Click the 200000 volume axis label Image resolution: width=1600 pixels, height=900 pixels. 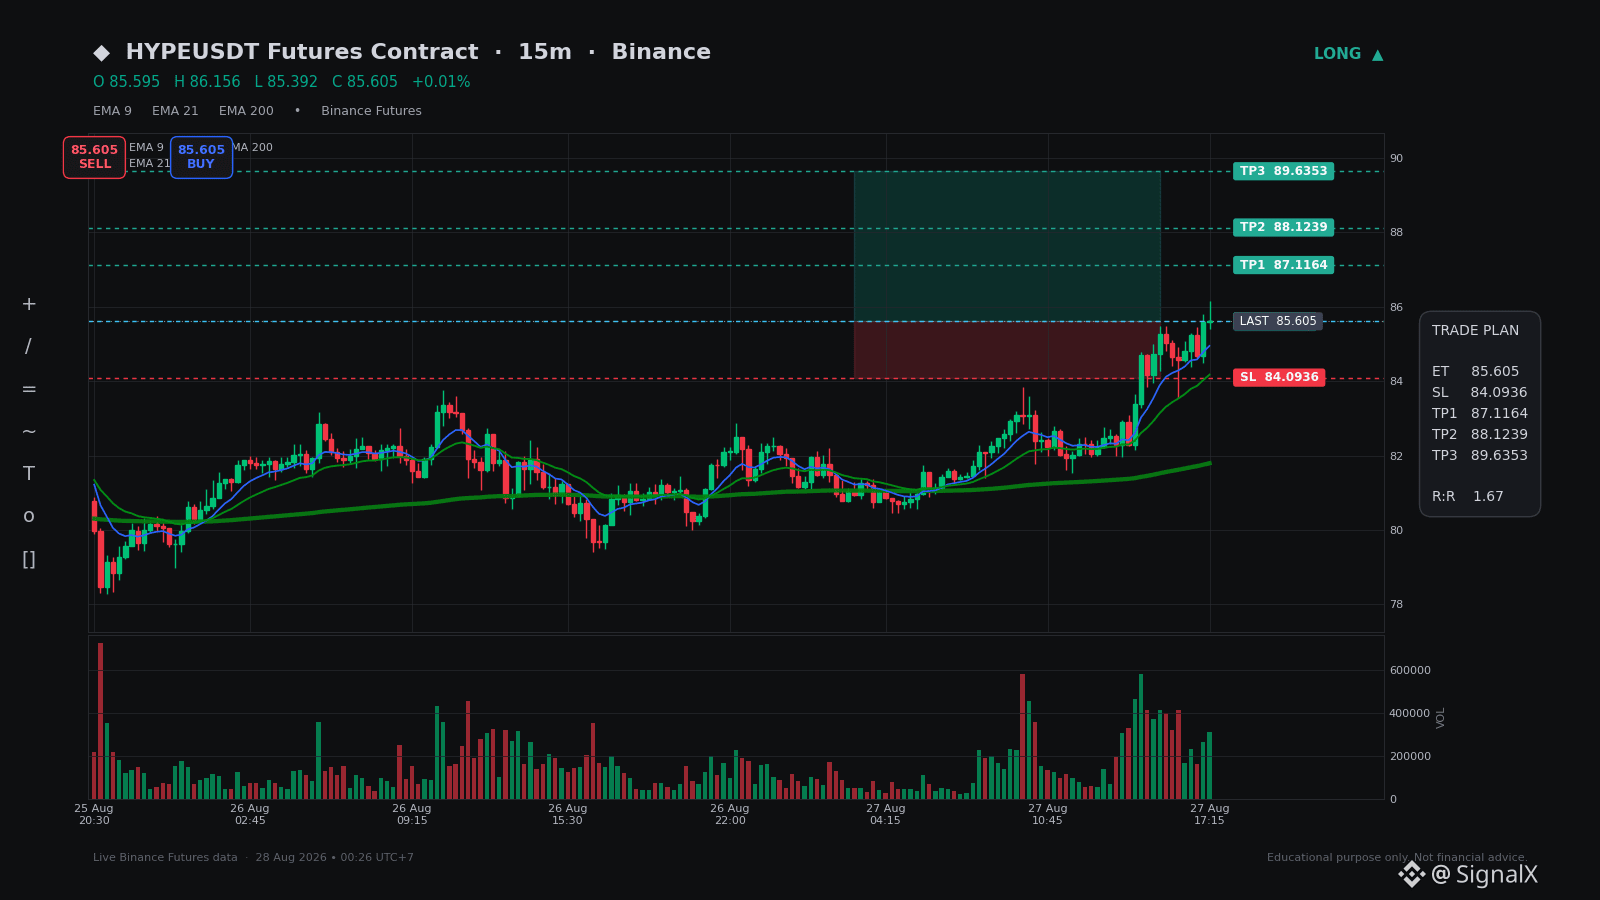1410,757
